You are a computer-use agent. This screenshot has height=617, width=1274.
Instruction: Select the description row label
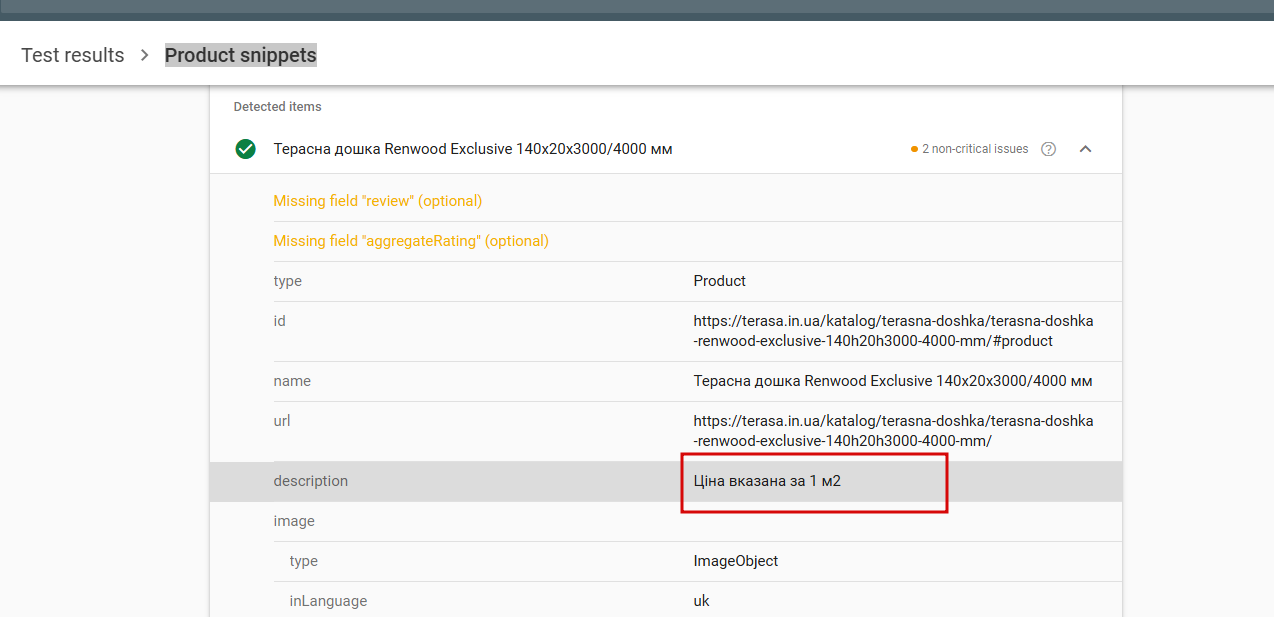tap(310, 481)
